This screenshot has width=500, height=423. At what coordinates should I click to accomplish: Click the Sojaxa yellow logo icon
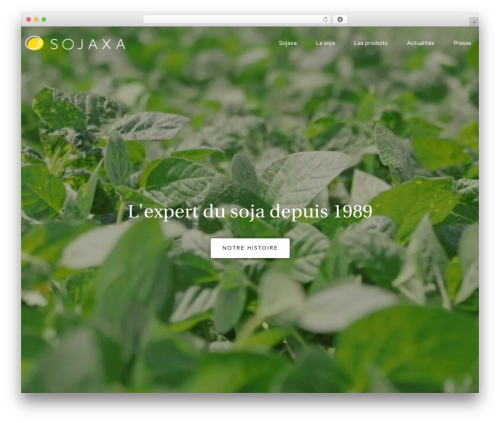[34, 43]
